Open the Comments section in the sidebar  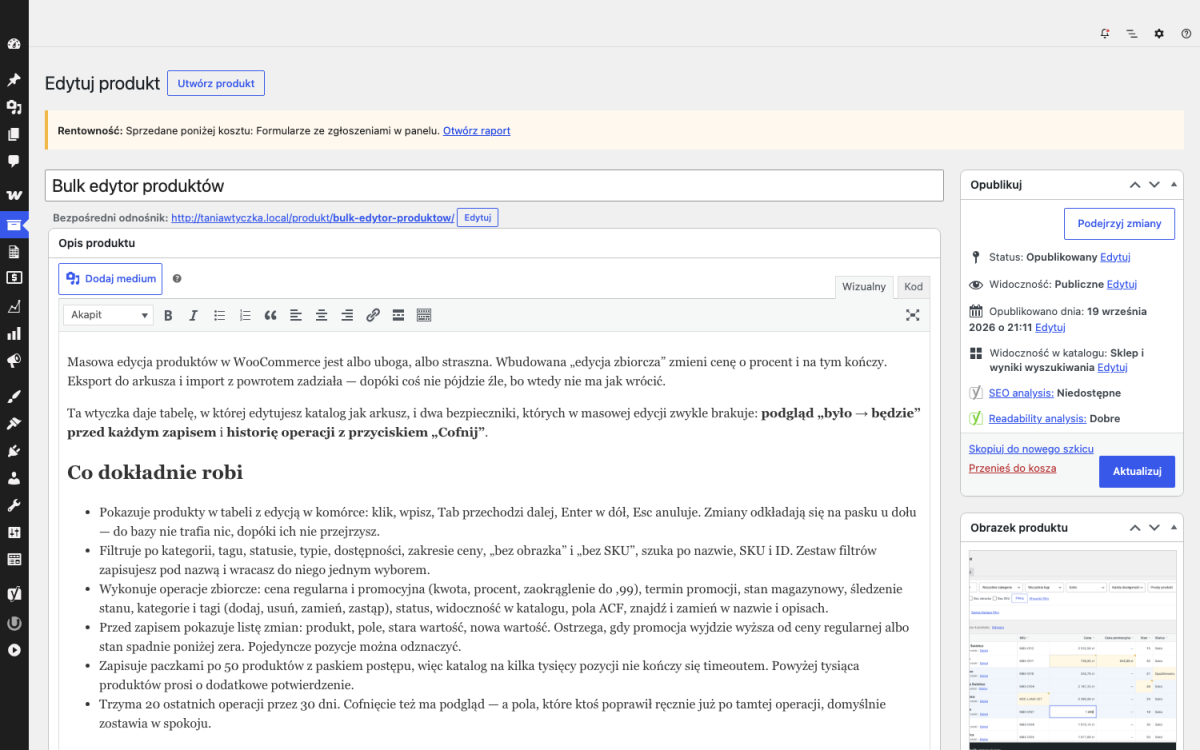[x=14, y=160]
